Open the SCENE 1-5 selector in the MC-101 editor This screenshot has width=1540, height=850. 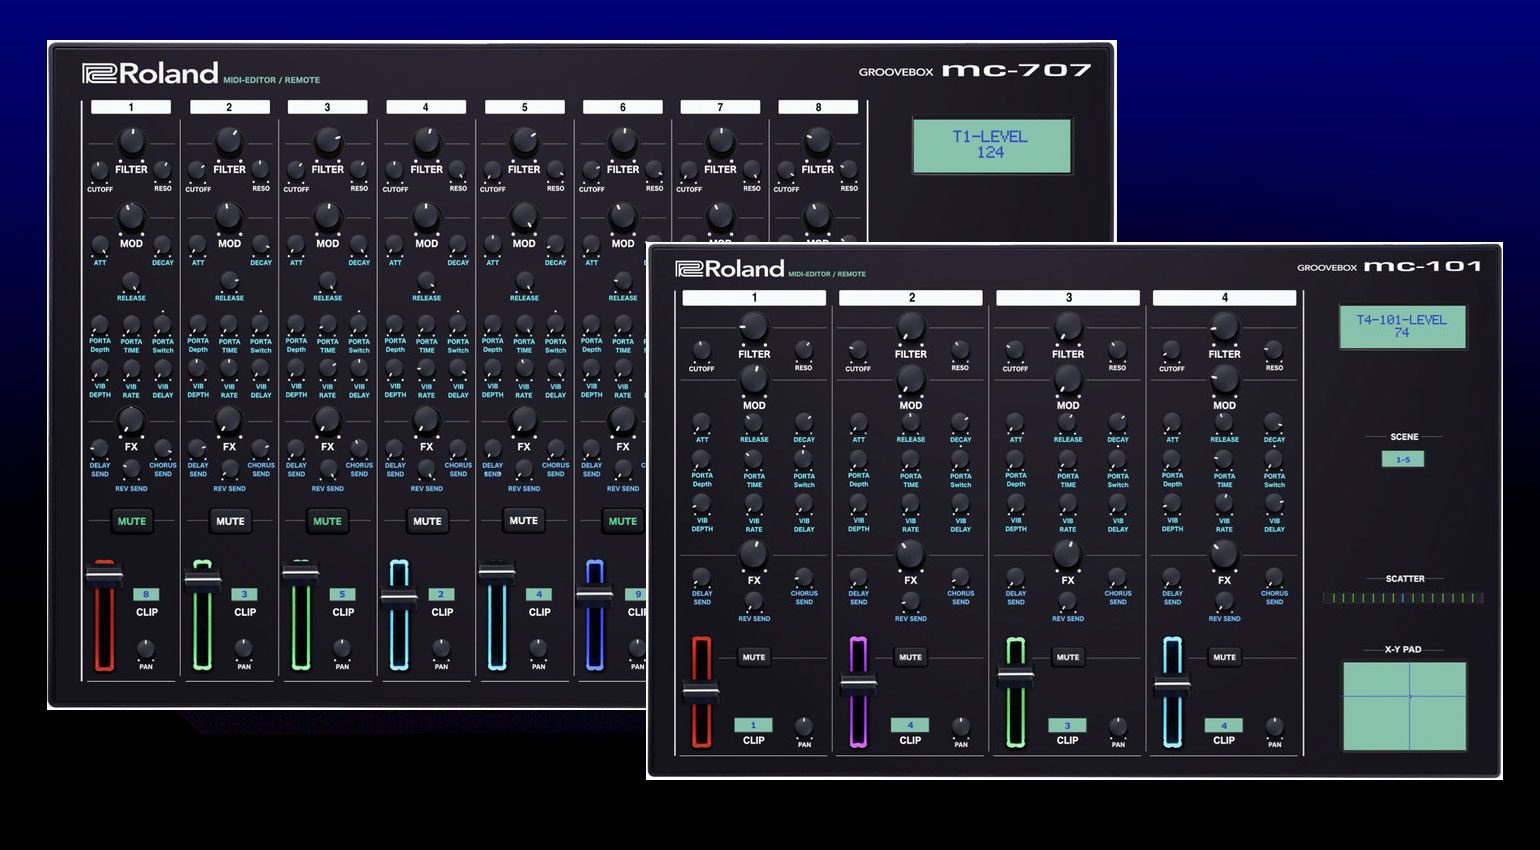pyautogui.click(x=1403, y=460)
